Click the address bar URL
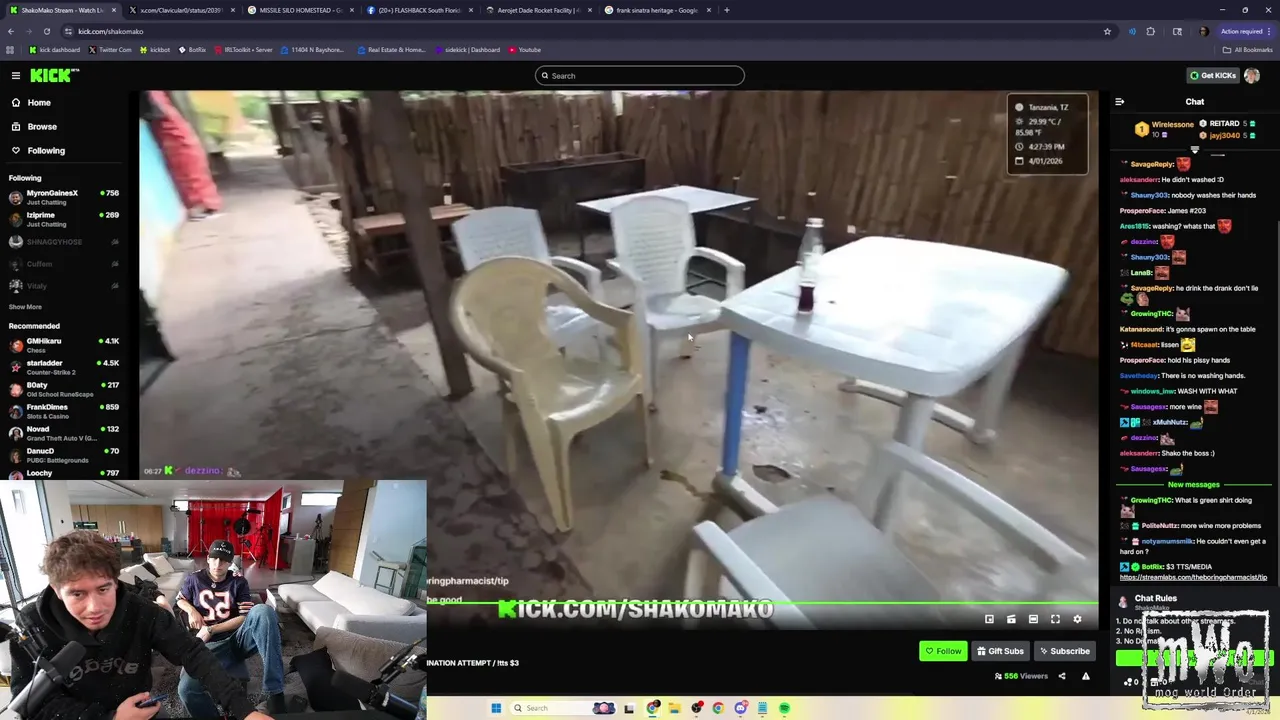The height and width of the screenshot is (720, 1280). pos(110,31)
